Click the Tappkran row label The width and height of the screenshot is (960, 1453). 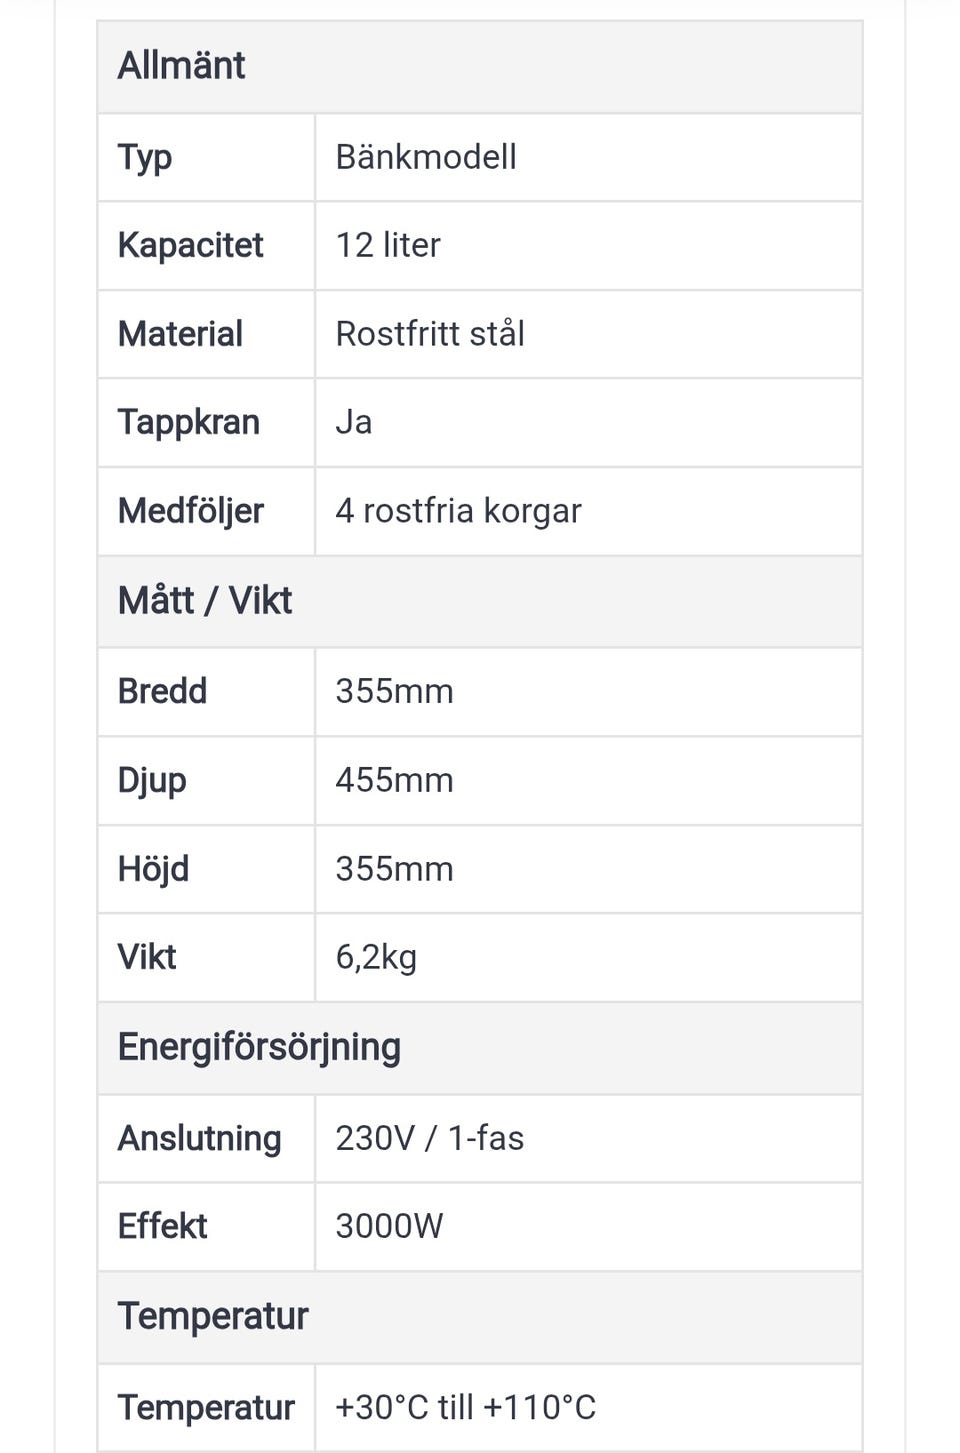(188, 422)
